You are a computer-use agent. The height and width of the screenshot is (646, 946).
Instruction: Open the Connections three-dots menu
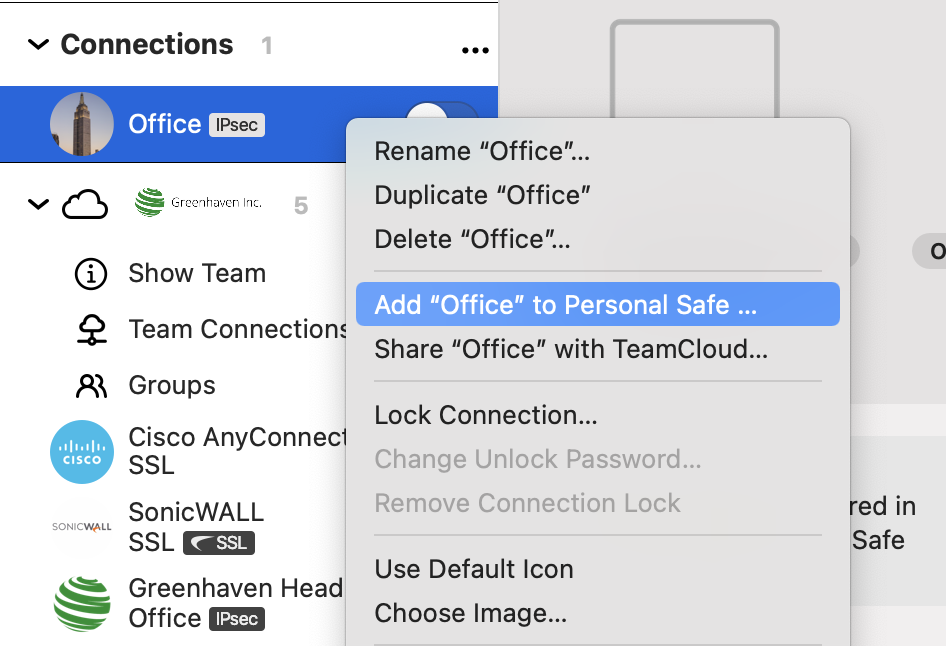(x=475, y=50)
